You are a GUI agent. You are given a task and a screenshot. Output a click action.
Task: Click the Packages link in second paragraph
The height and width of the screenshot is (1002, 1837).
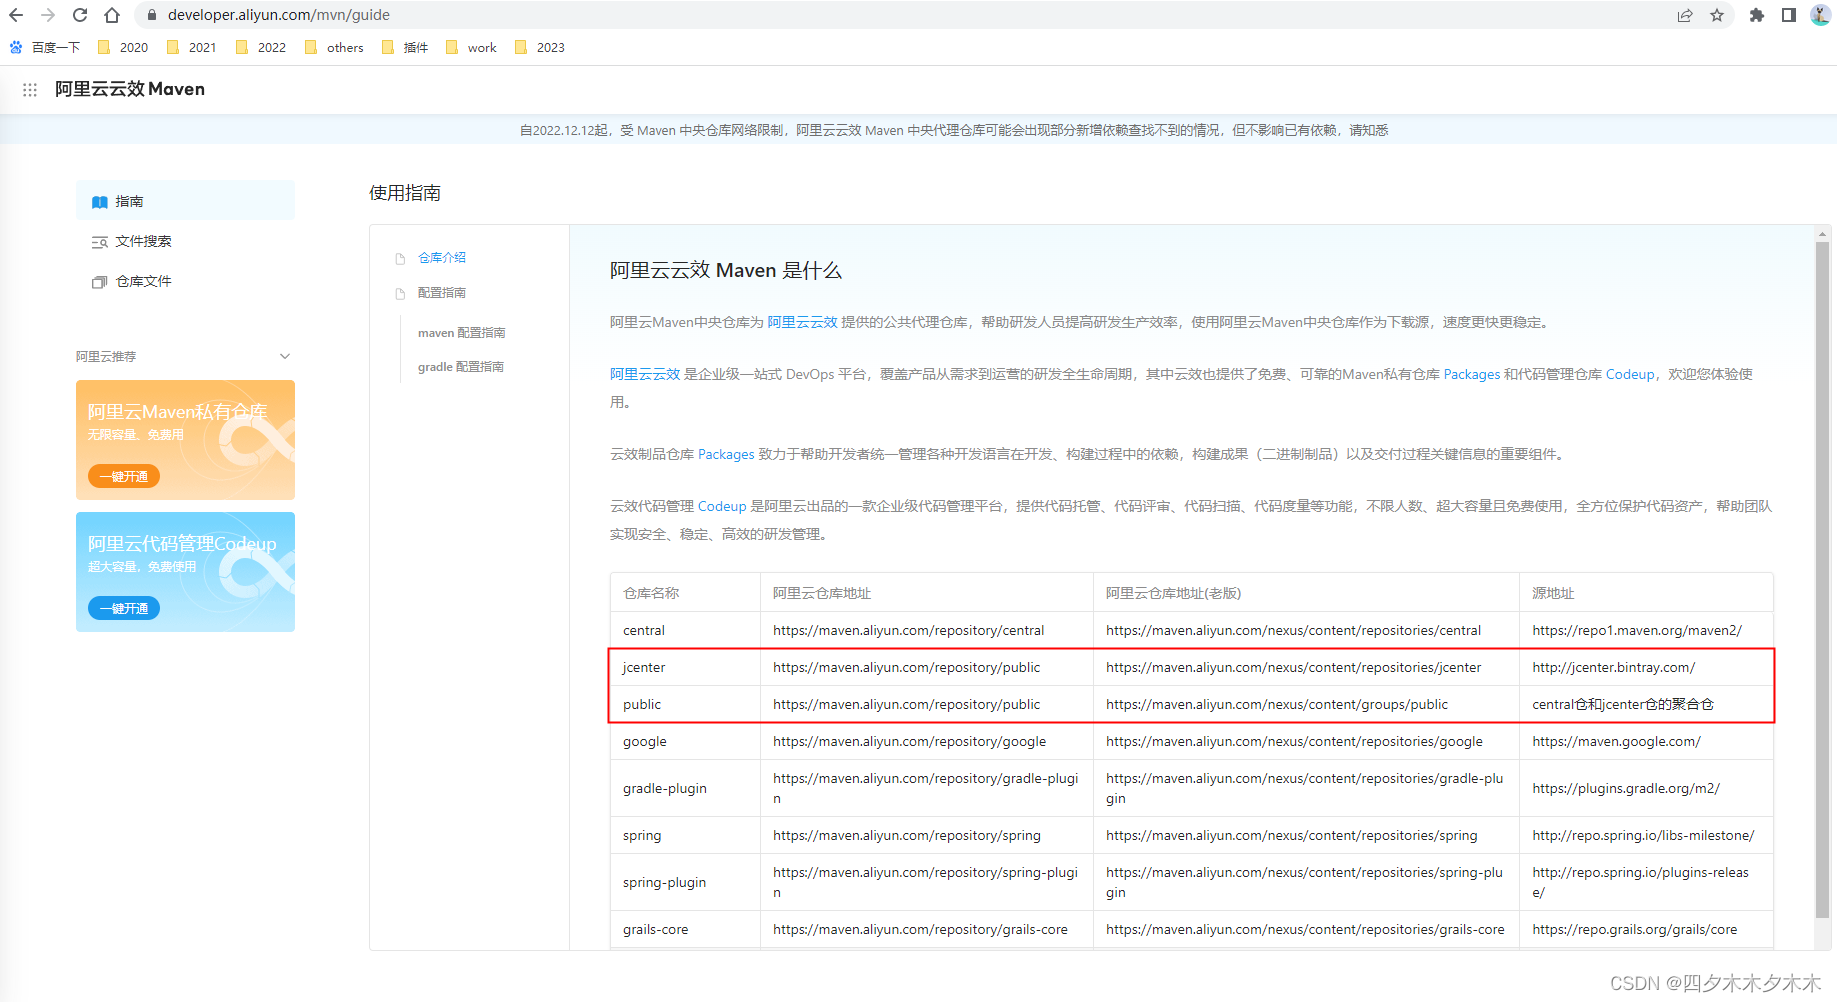[x=1472, y=374]
